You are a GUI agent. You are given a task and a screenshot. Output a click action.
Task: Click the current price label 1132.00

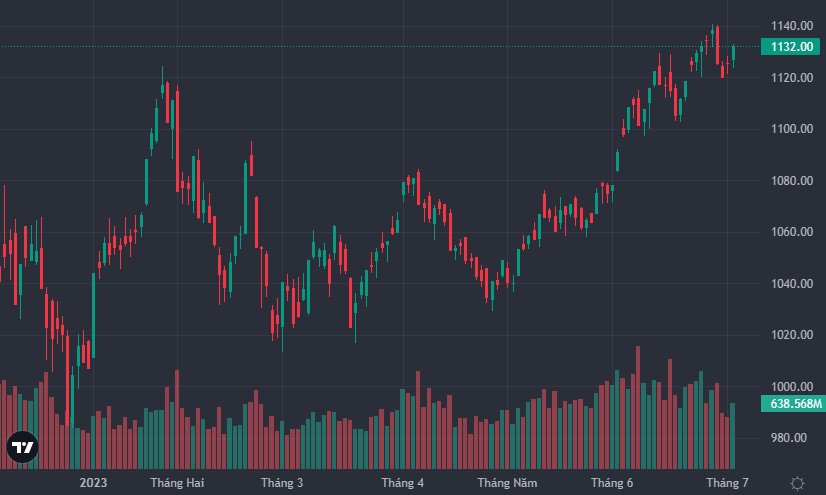pos(791,46)
